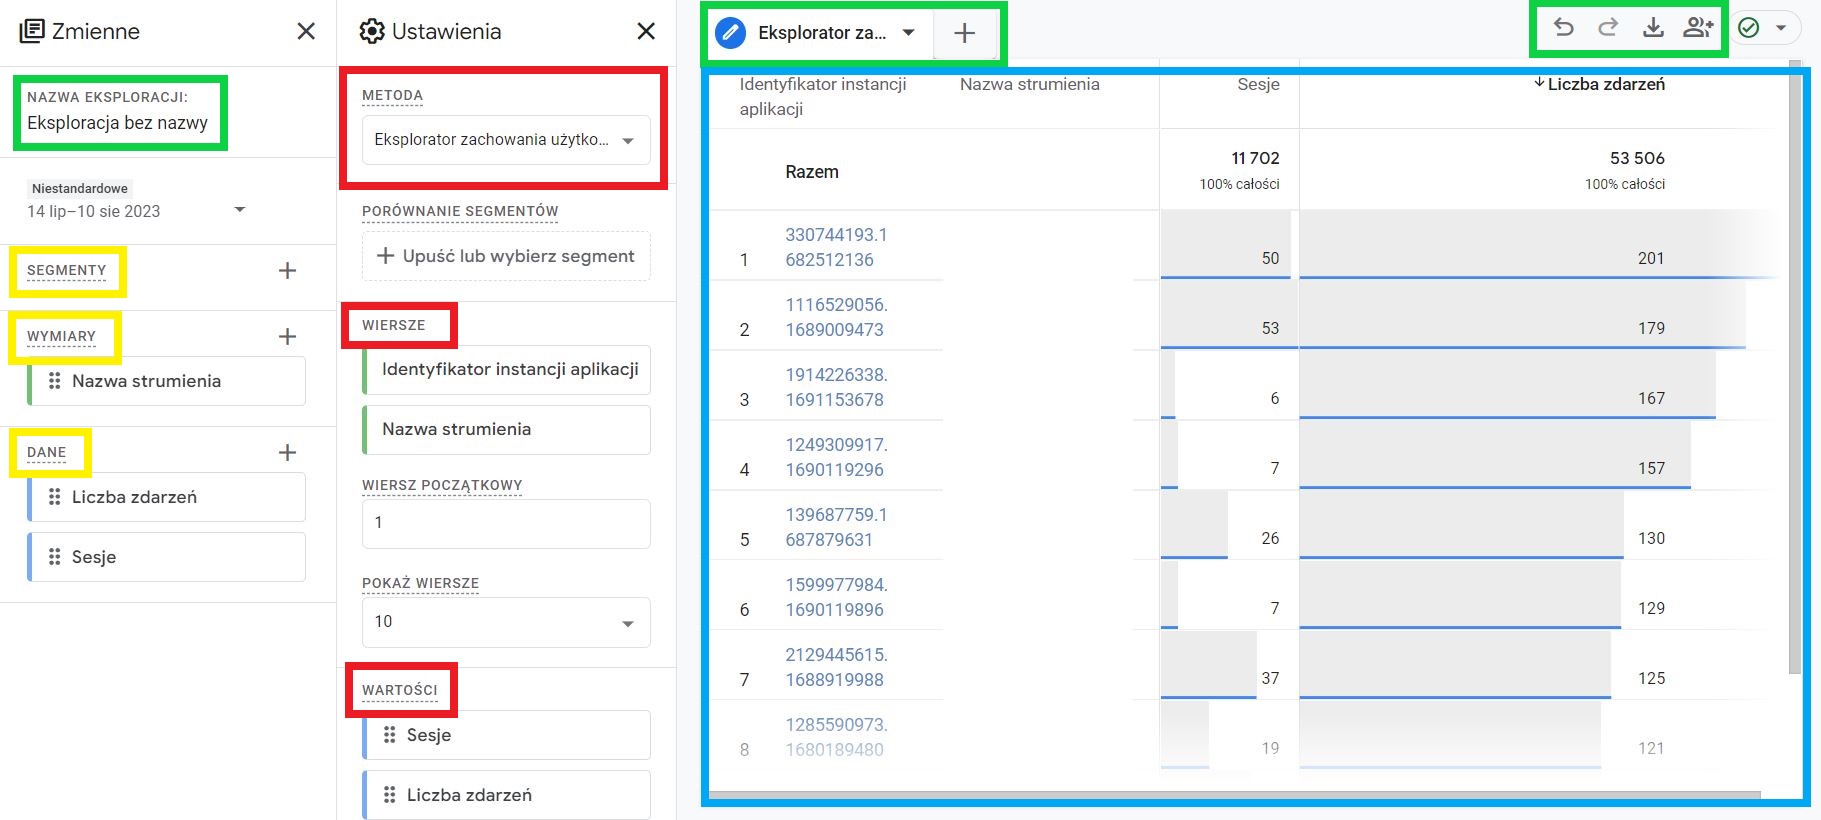This screenshot has width=1821, height=820.
Task: Click the Sesje column header
Action: [1258, 85]
